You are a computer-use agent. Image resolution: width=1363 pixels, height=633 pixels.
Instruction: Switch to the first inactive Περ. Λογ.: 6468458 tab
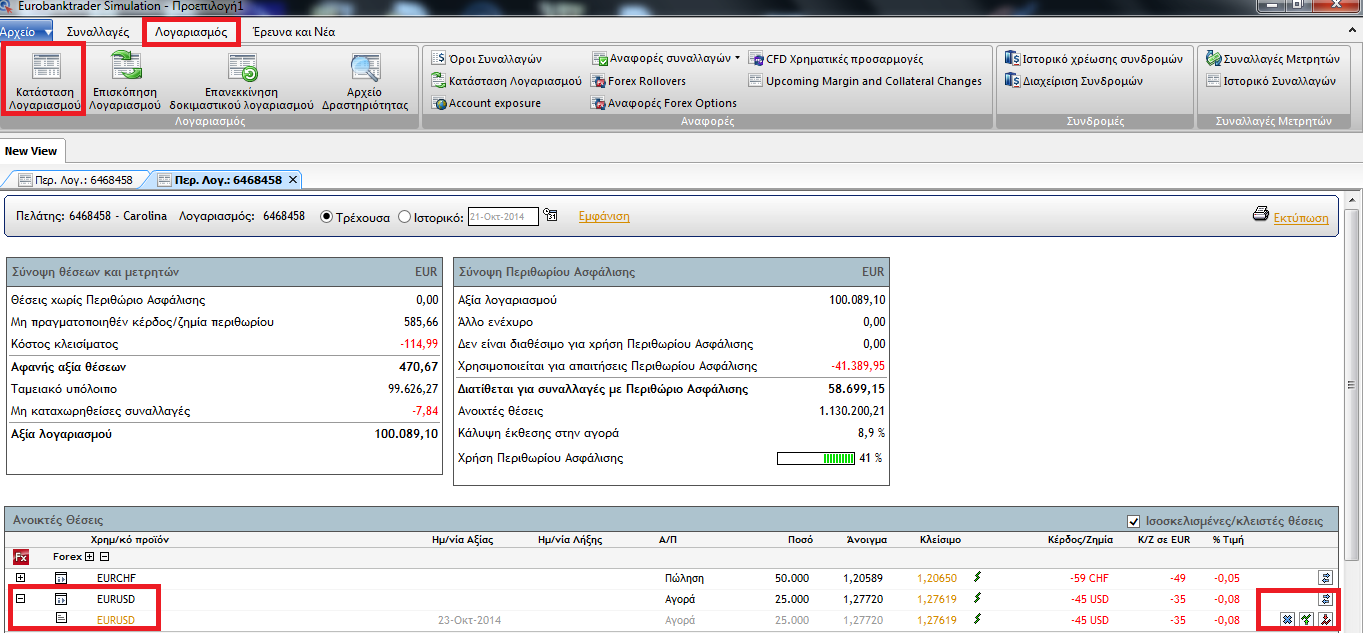pos(77,180)
